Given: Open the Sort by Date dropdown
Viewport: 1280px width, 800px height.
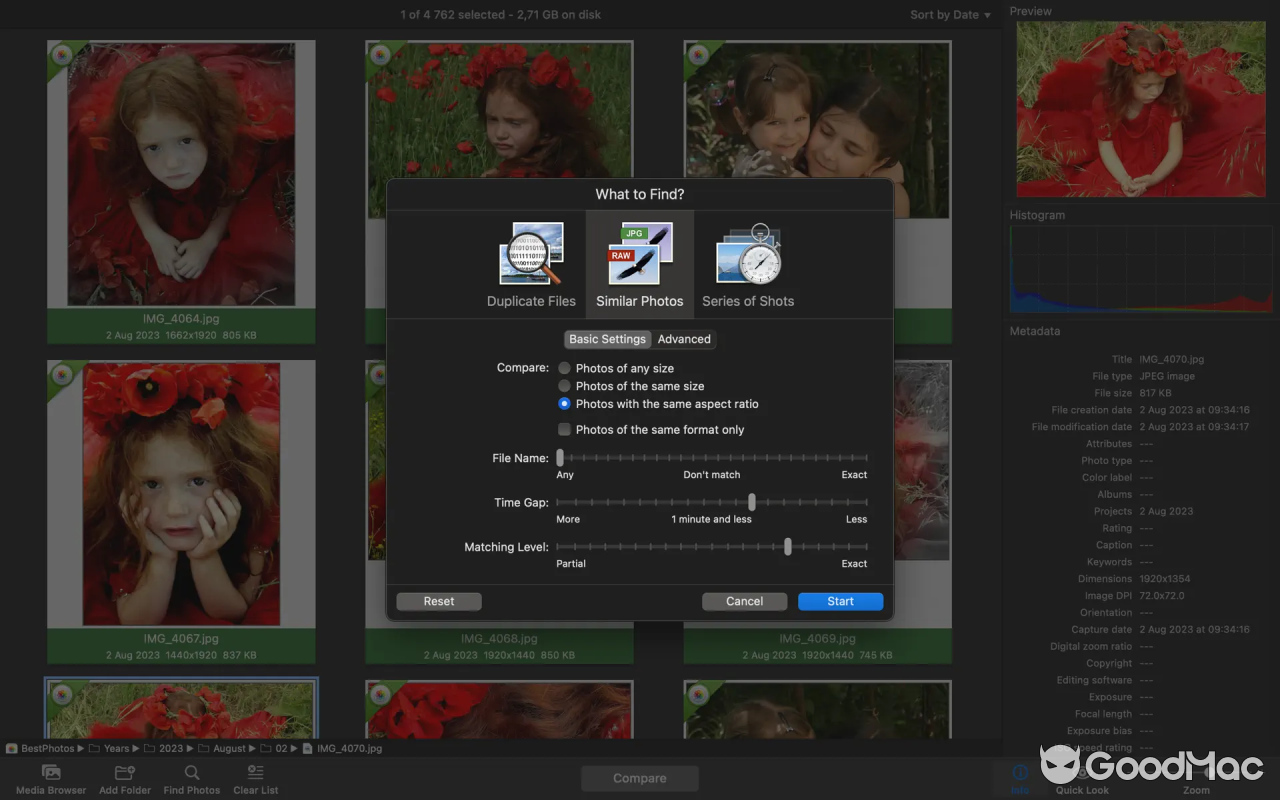Looking at the screenshot, I should tap(947, 14).
